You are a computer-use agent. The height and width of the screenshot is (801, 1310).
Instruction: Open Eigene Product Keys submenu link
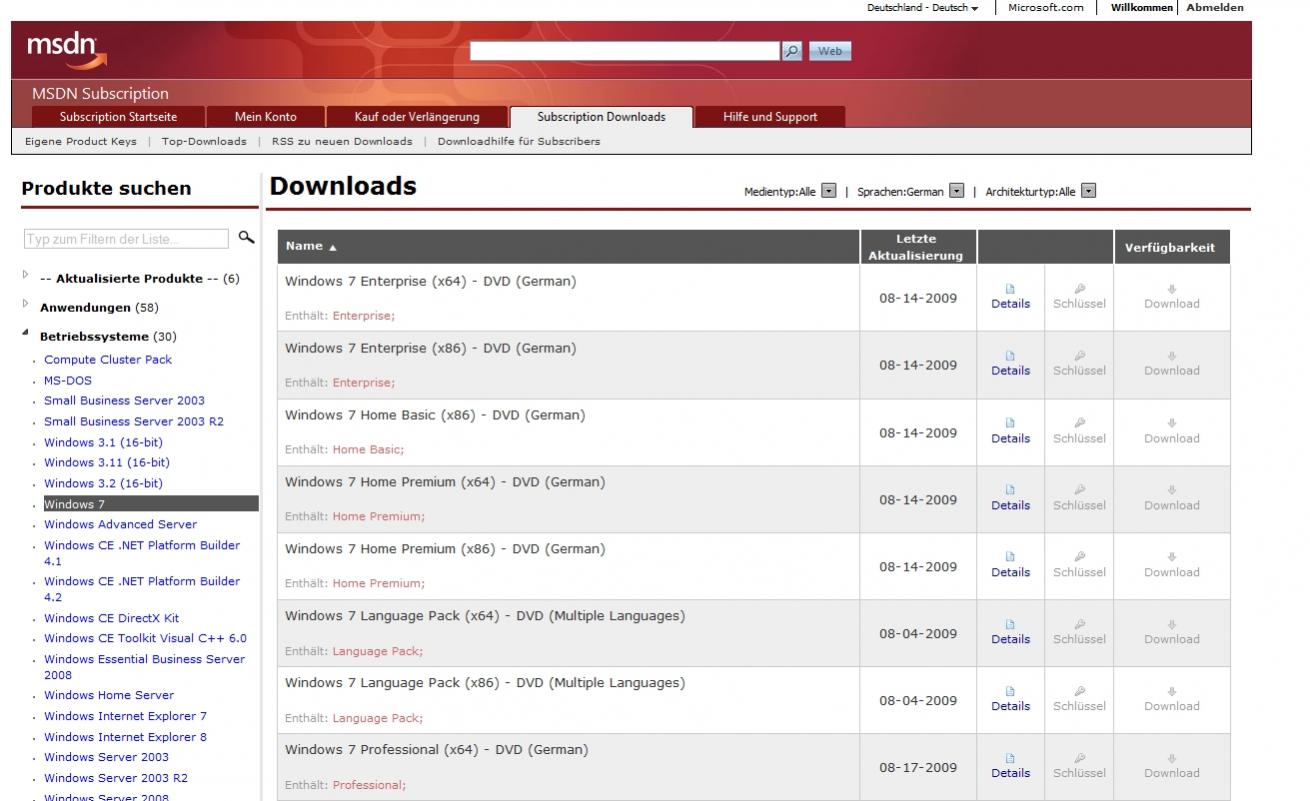pyautogui.click(x=81, y=141)
